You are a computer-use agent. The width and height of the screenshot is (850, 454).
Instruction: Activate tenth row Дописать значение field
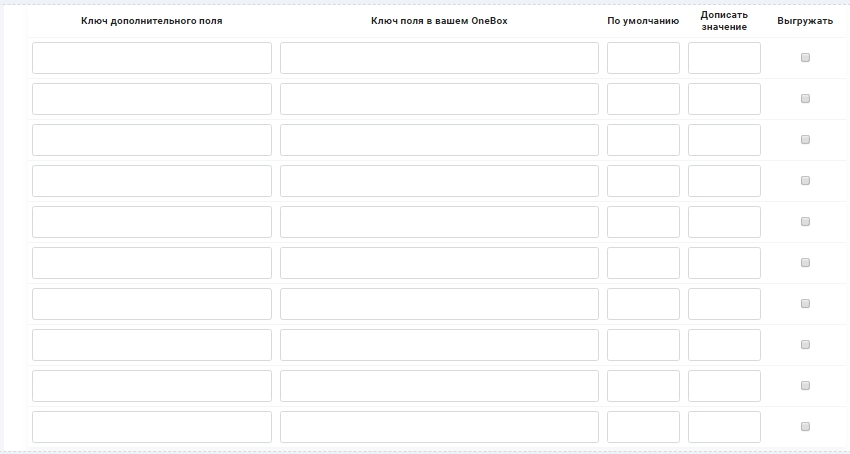tap(724, 426)
